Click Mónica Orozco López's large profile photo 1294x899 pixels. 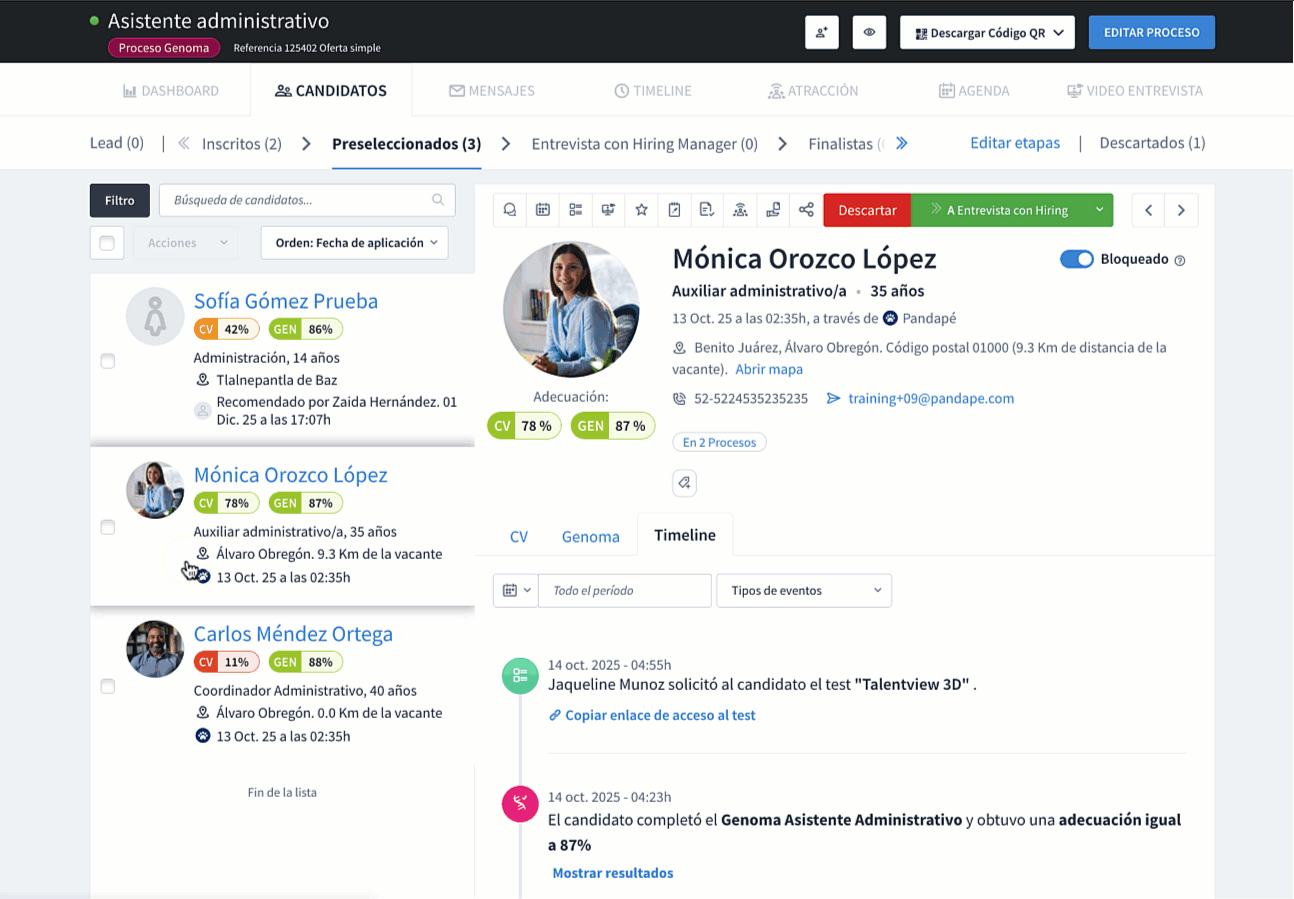pos(571,309)
